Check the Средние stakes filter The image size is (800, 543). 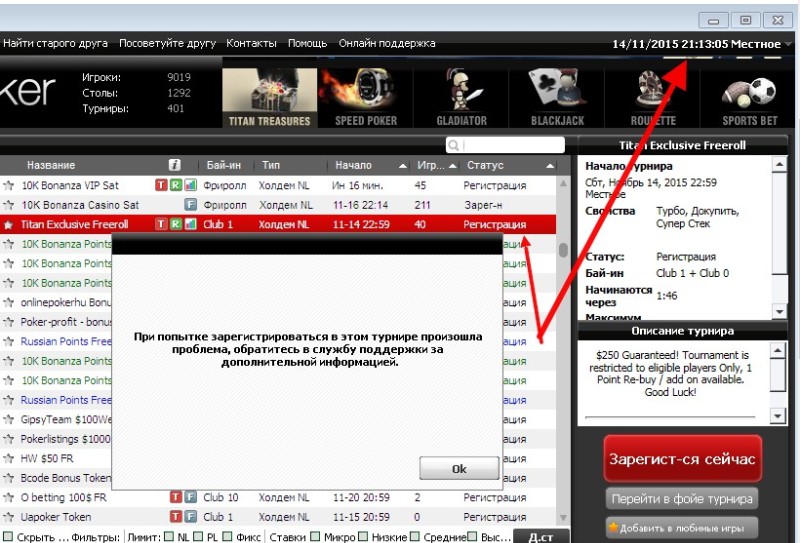(415, 537)
